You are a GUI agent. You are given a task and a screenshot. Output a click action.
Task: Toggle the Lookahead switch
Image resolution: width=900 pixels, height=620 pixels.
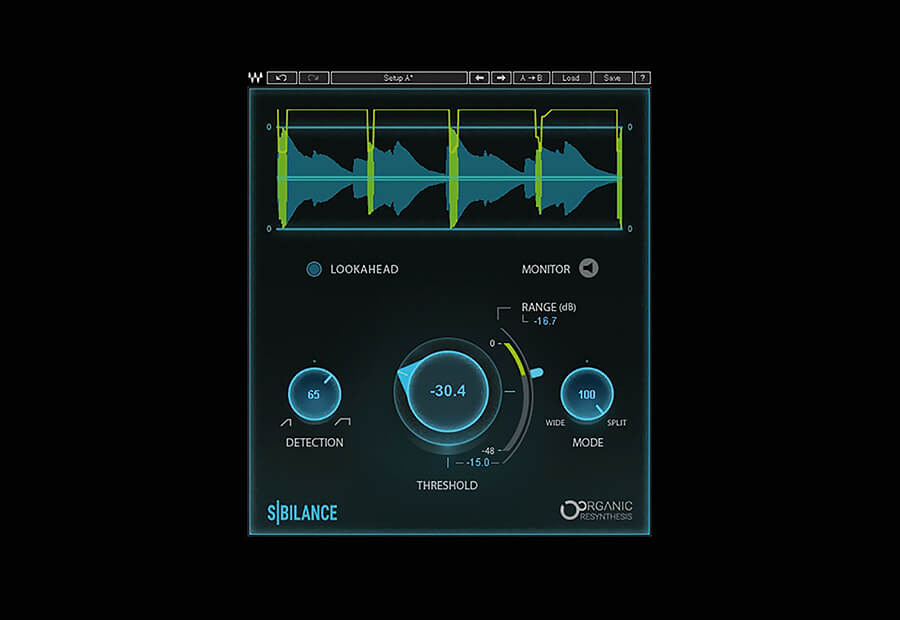314,269
